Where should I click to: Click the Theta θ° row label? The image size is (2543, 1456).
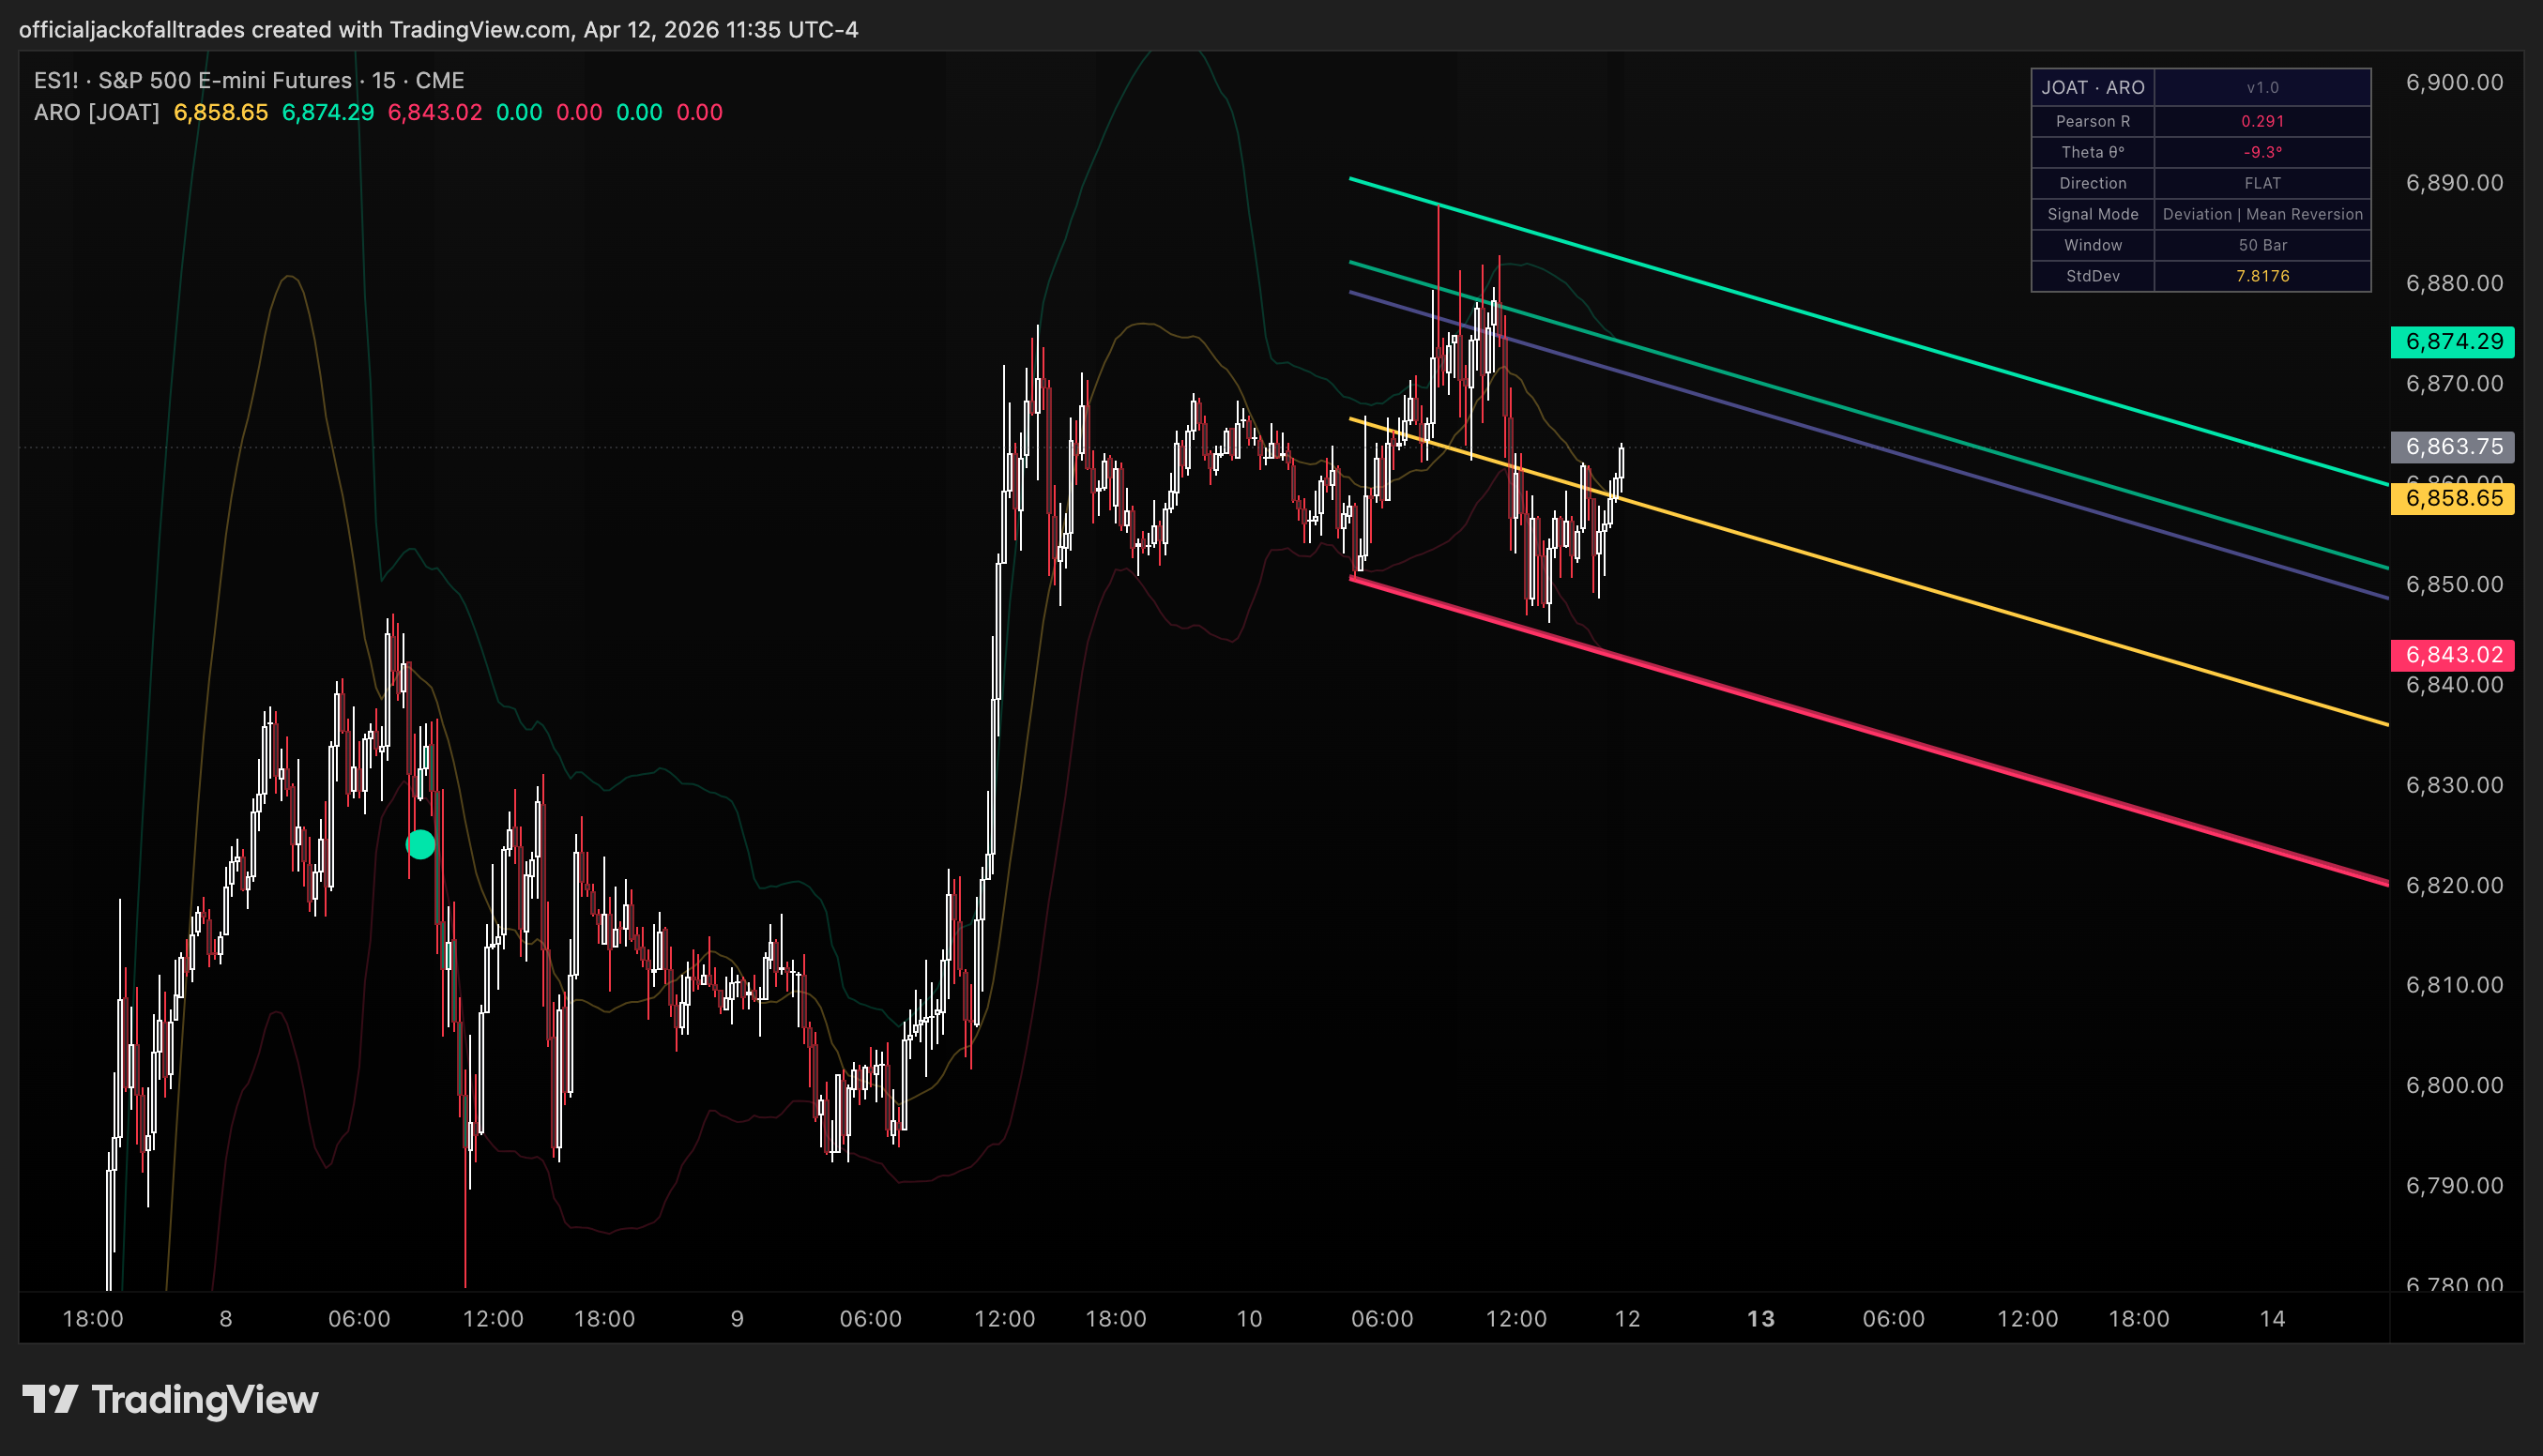(2093, 152)
